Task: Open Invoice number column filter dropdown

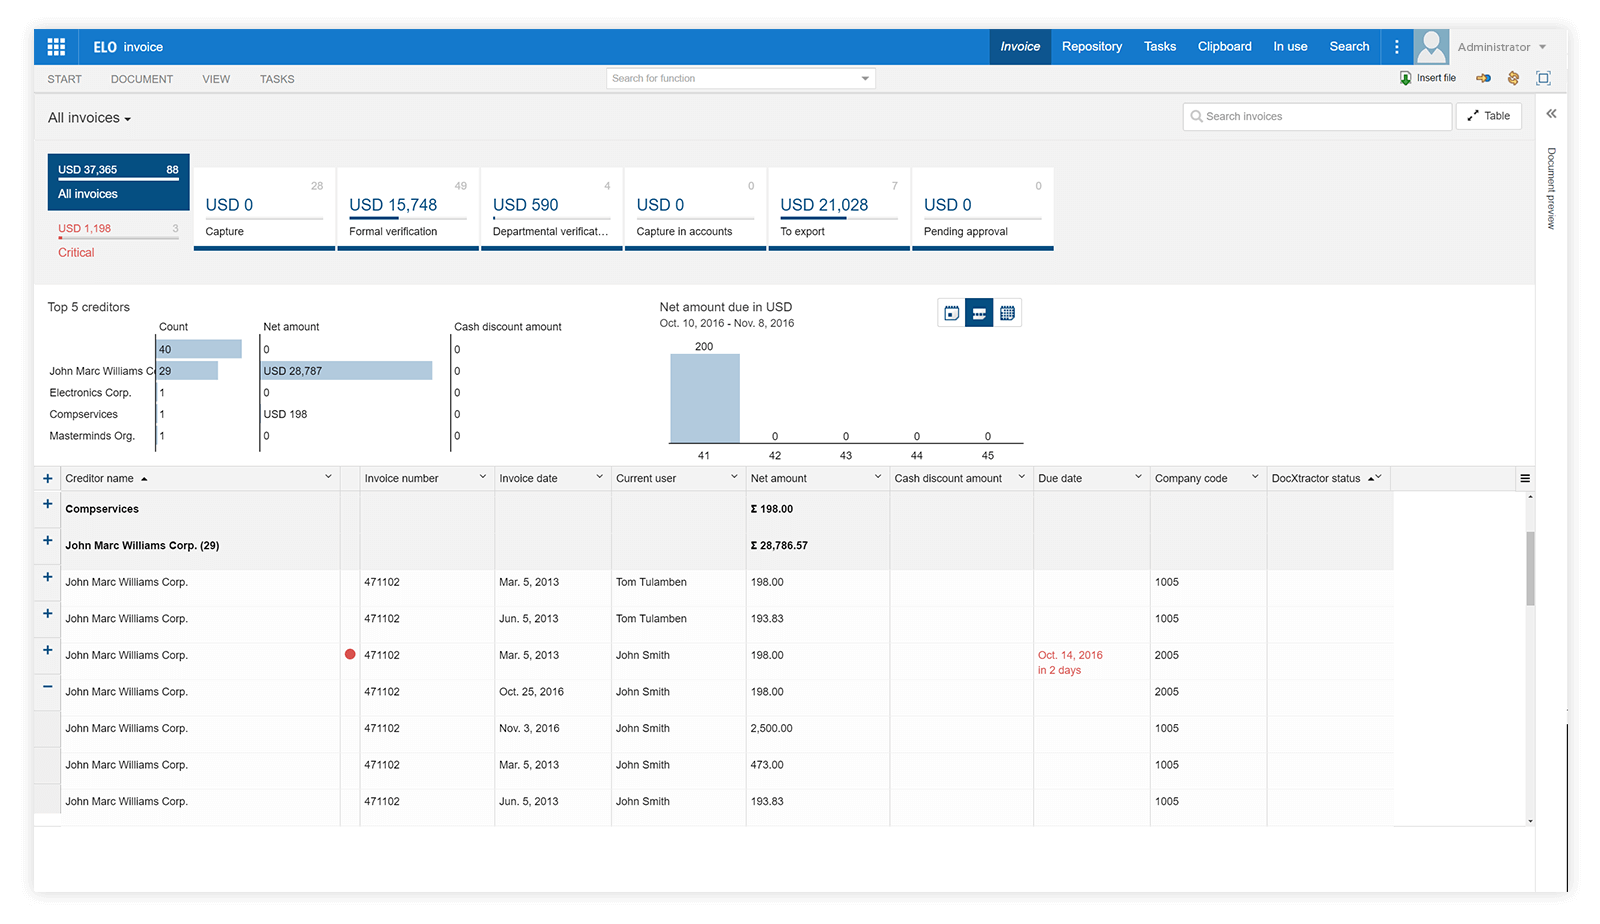Action: [x=483, y=477]
